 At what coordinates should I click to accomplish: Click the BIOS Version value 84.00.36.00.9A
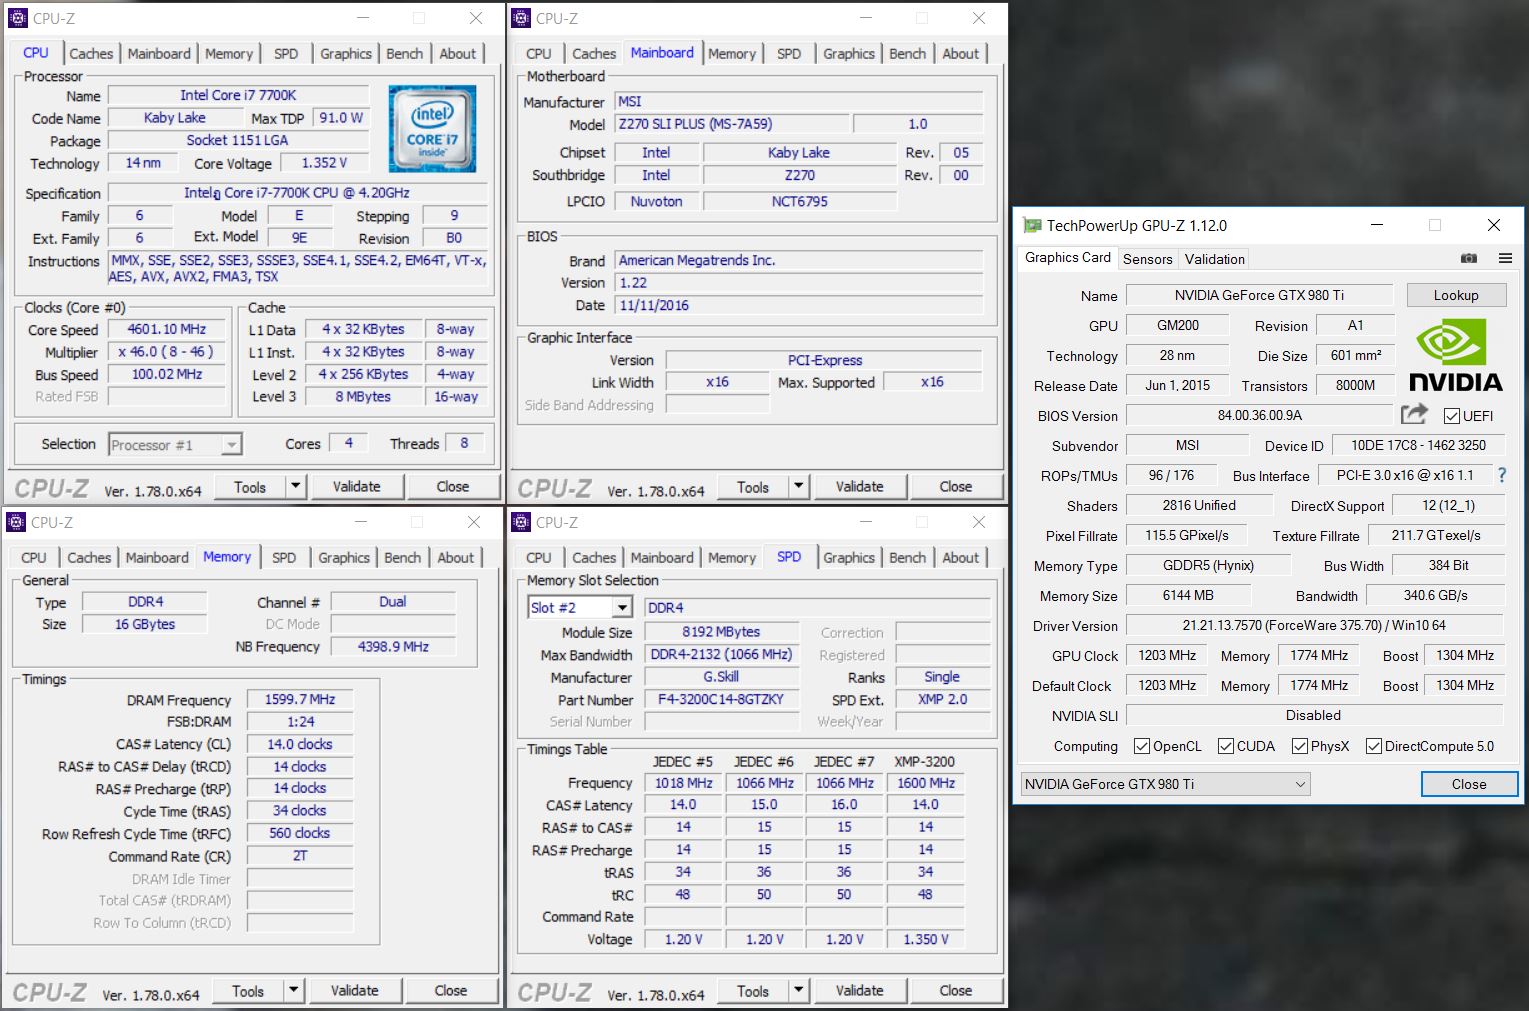[x=1260, y=415]
